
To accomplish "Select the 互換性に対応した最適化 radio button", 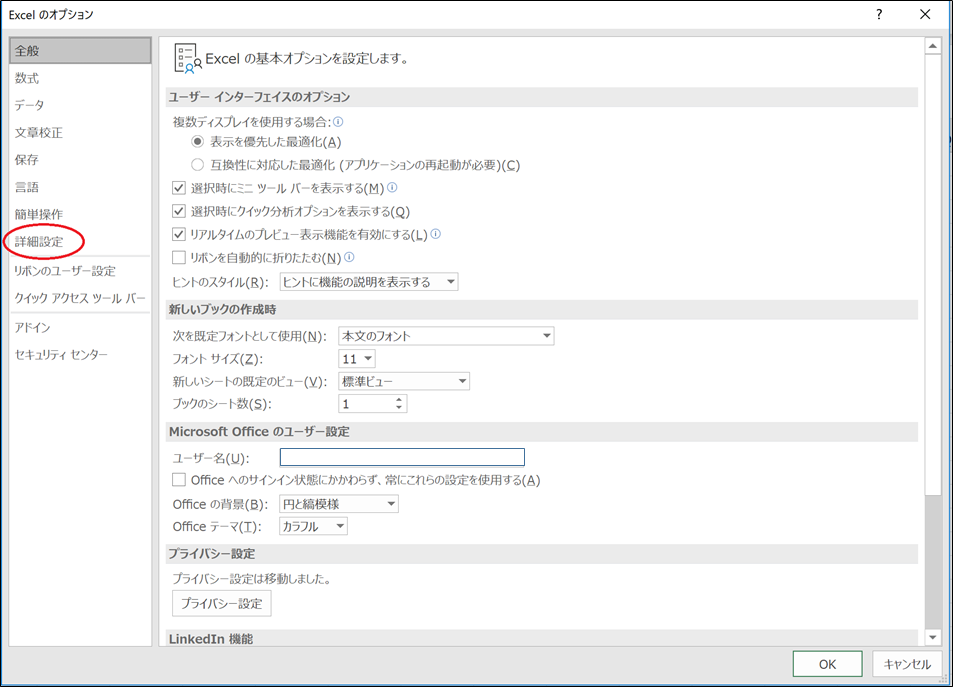I will 197,165.
